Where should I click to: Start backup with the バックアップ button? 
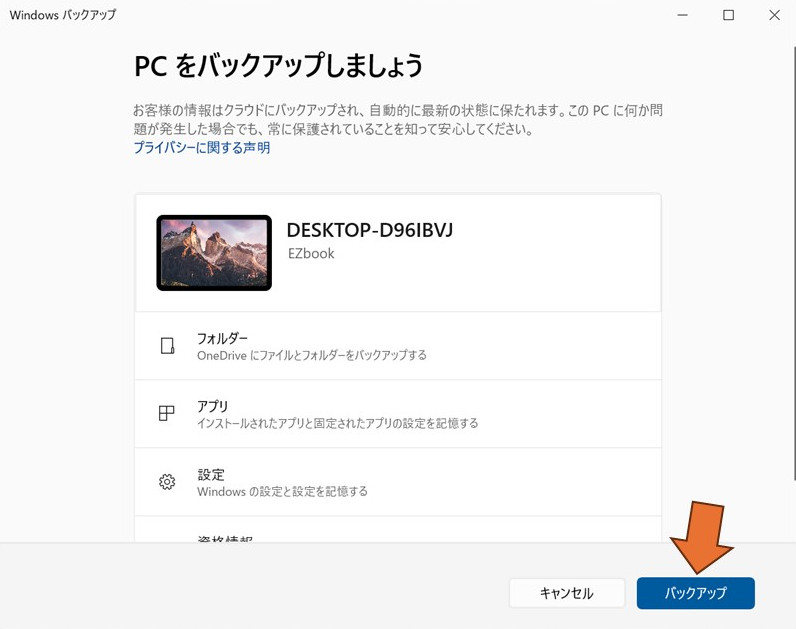pos(695,593)
